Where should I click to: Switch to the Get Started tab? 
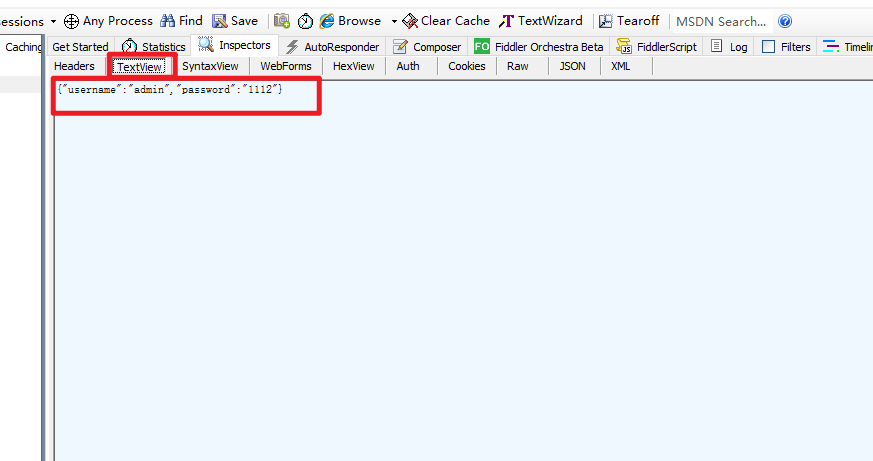(80, 47)
